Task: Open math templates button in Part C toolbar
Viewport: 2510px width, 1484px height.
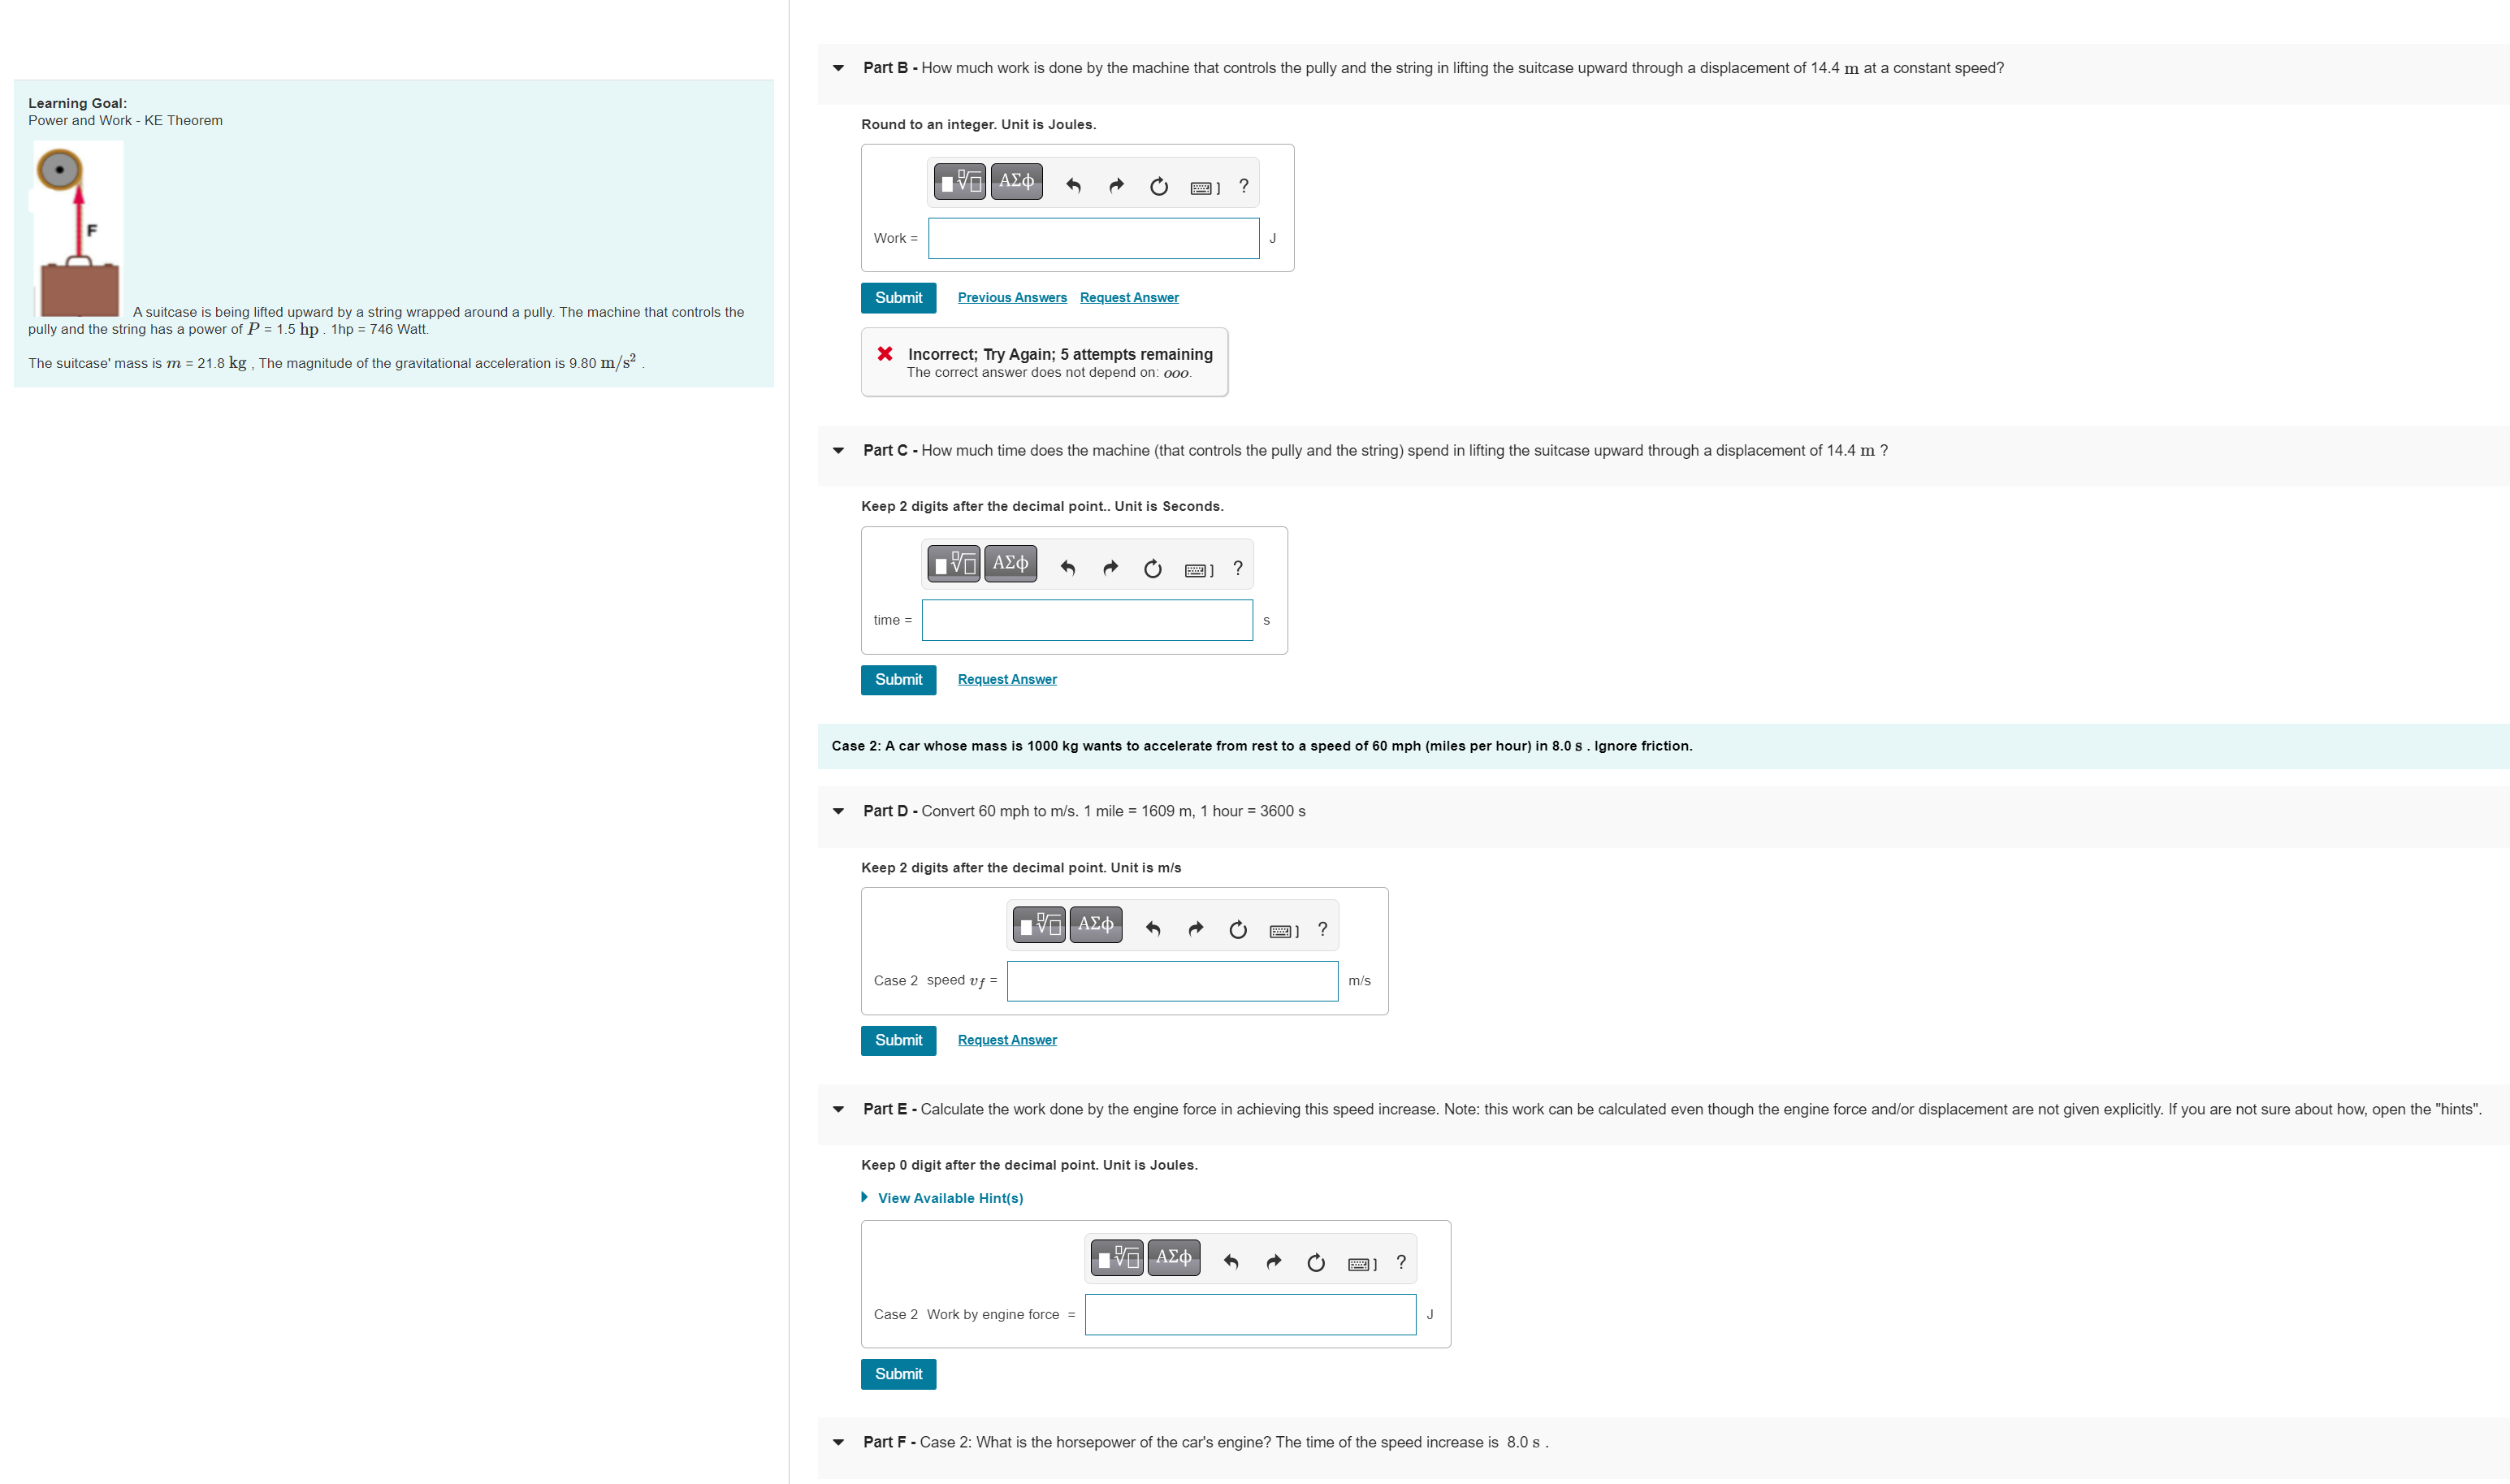Action: (x=953, y=563)
